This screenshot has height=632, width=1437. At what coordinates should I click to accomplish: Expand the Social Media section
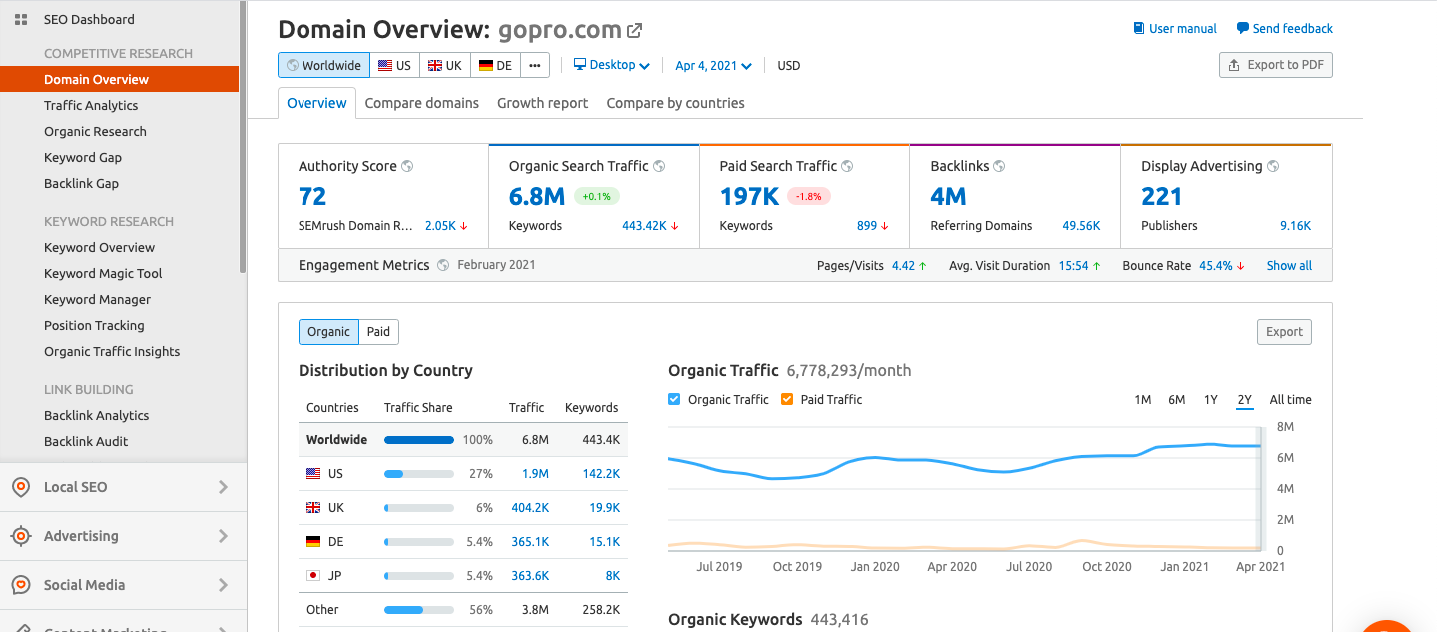(x=223, y=585)
